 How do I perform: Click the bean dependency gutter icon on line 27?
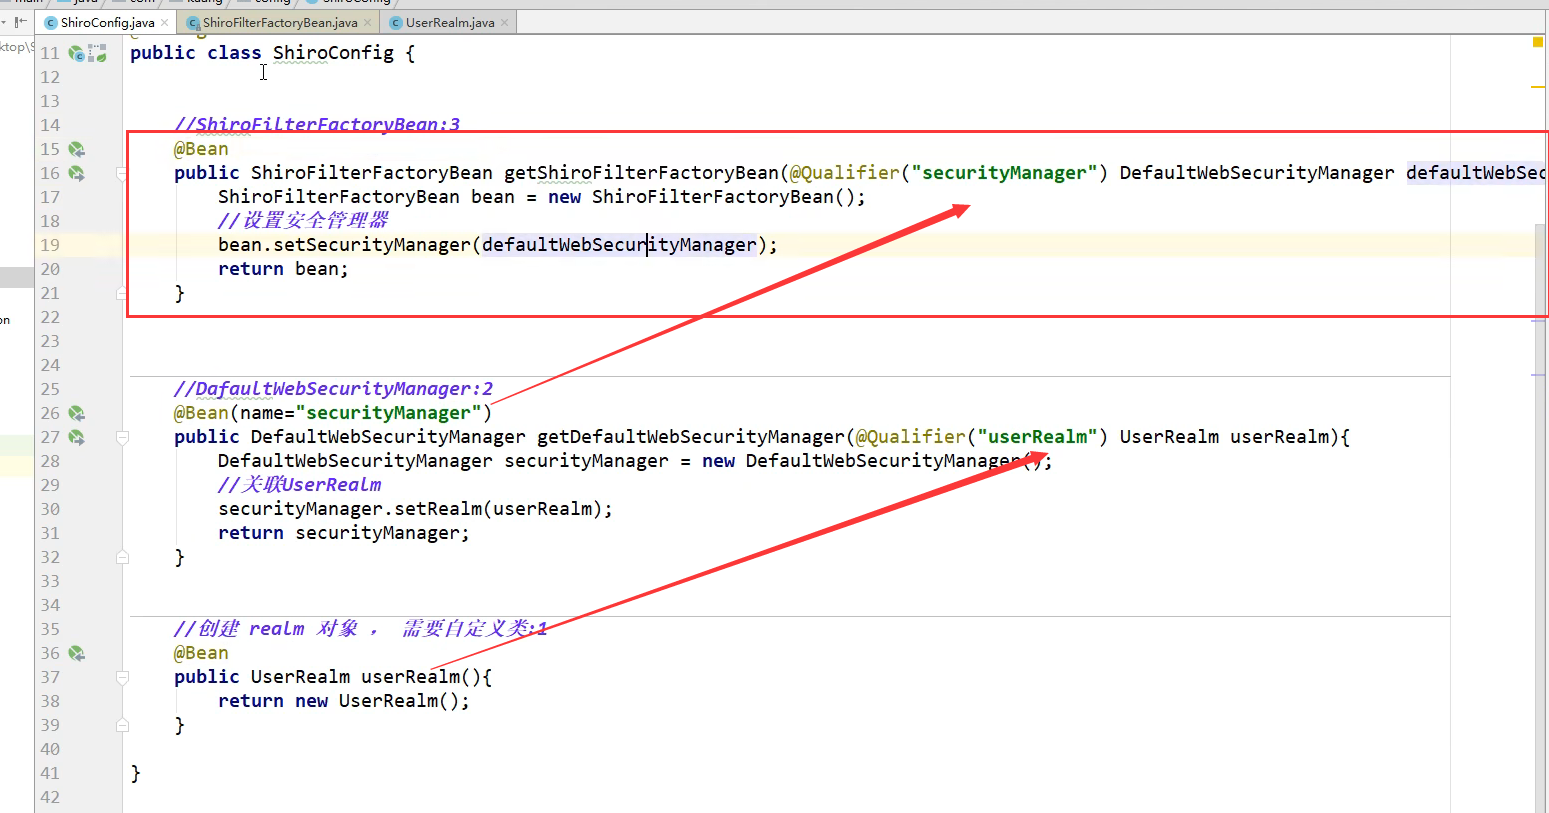(76, 437)
